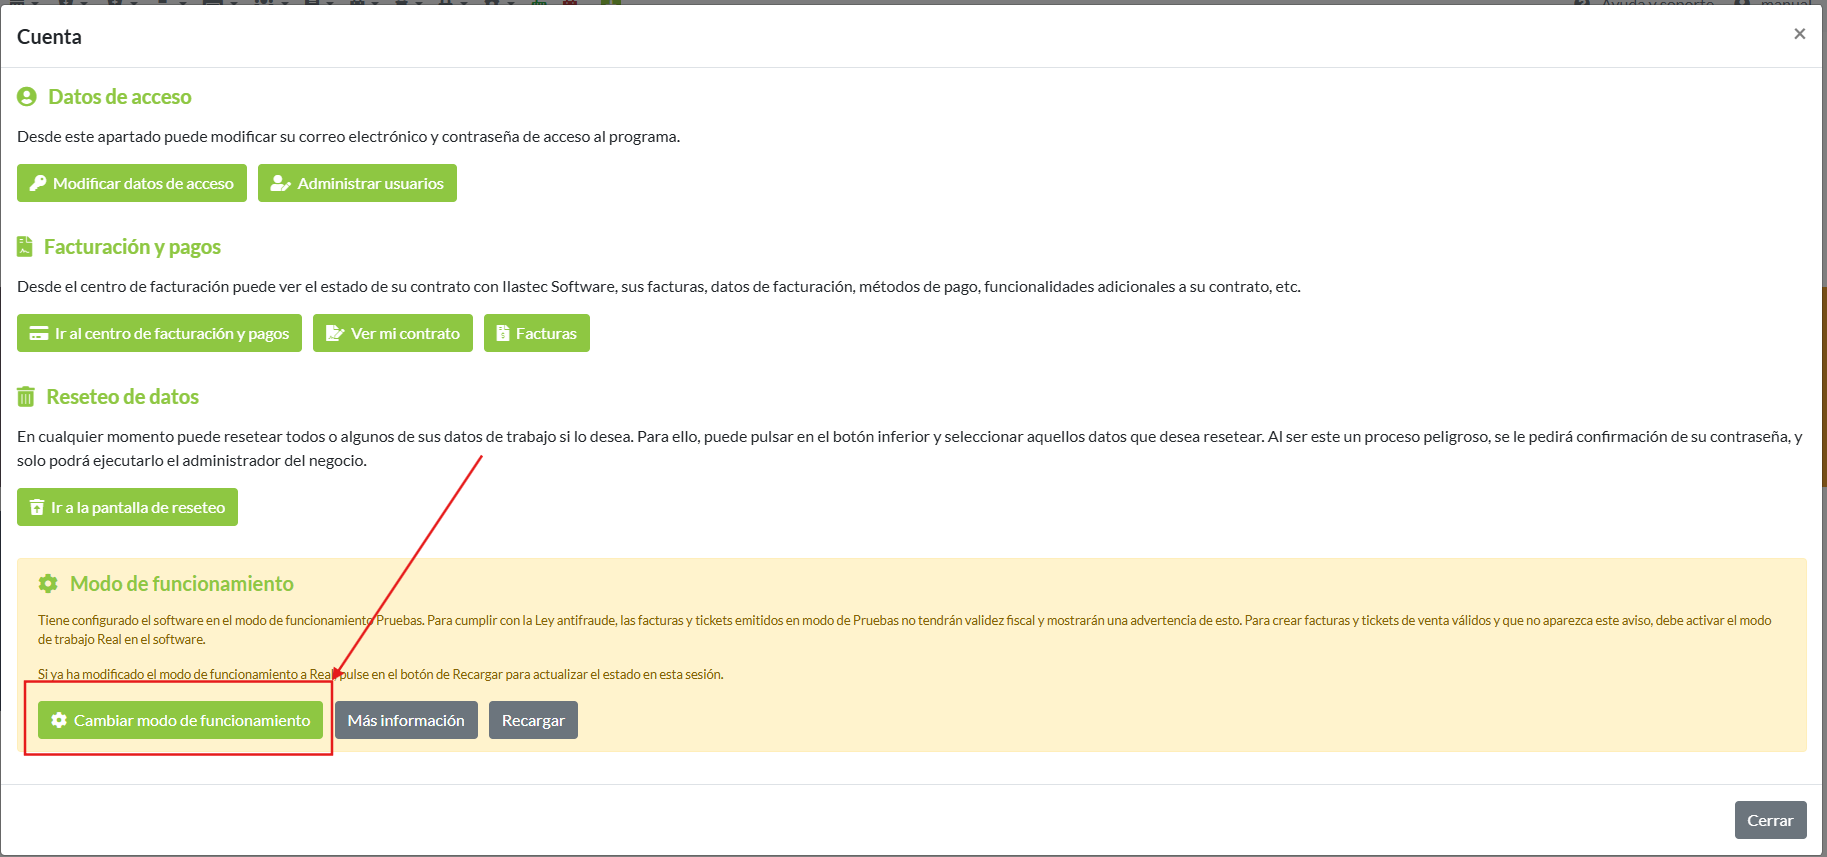1827x857 pixels.
Task: Click text 'Tiene configurado el software'
Action: pyautogui.click(x=904, y=630)
